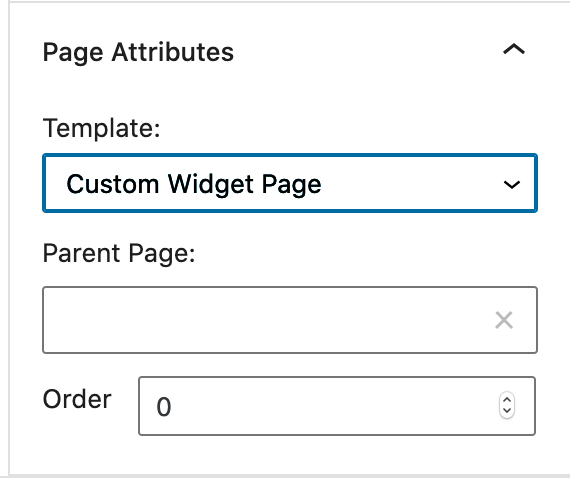The height and width of the screenshot is (482, 570).
Task: Click the Template dropdown arrow icon
Action: [x=511, y=185]
